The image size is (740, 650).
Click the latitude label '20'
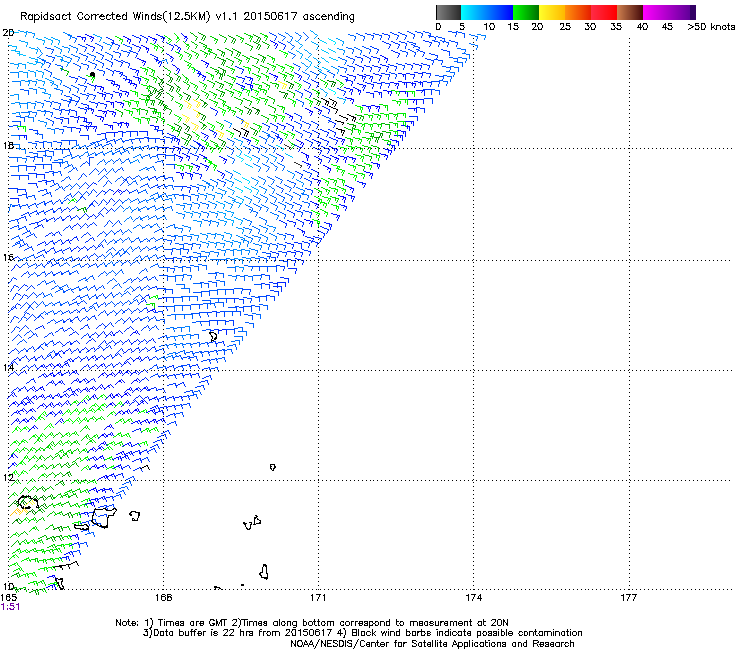coord(8,33)
